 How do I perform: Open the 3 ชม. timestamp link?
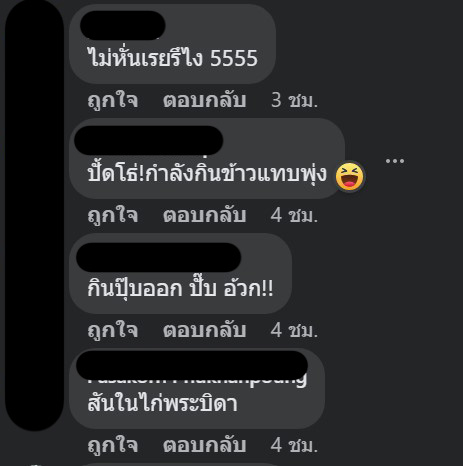coord(294,100)
